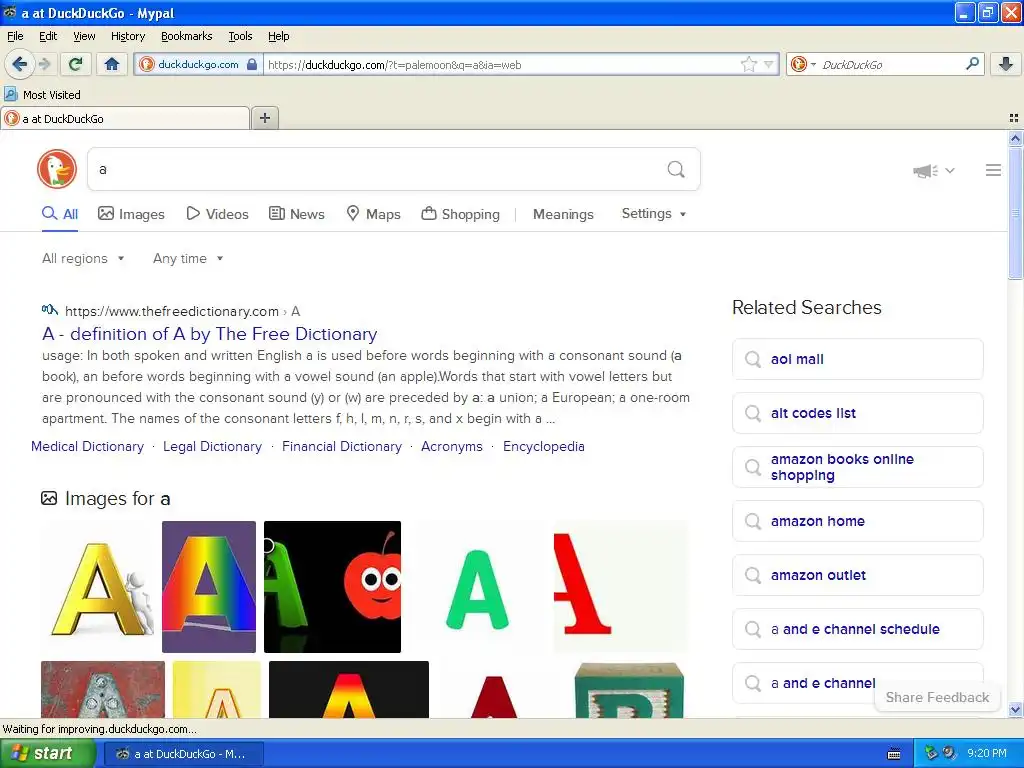The height and width of the screenshot is (768, 1024).
Task: Go back with the Back arrow button
Action: pos(19,64)
